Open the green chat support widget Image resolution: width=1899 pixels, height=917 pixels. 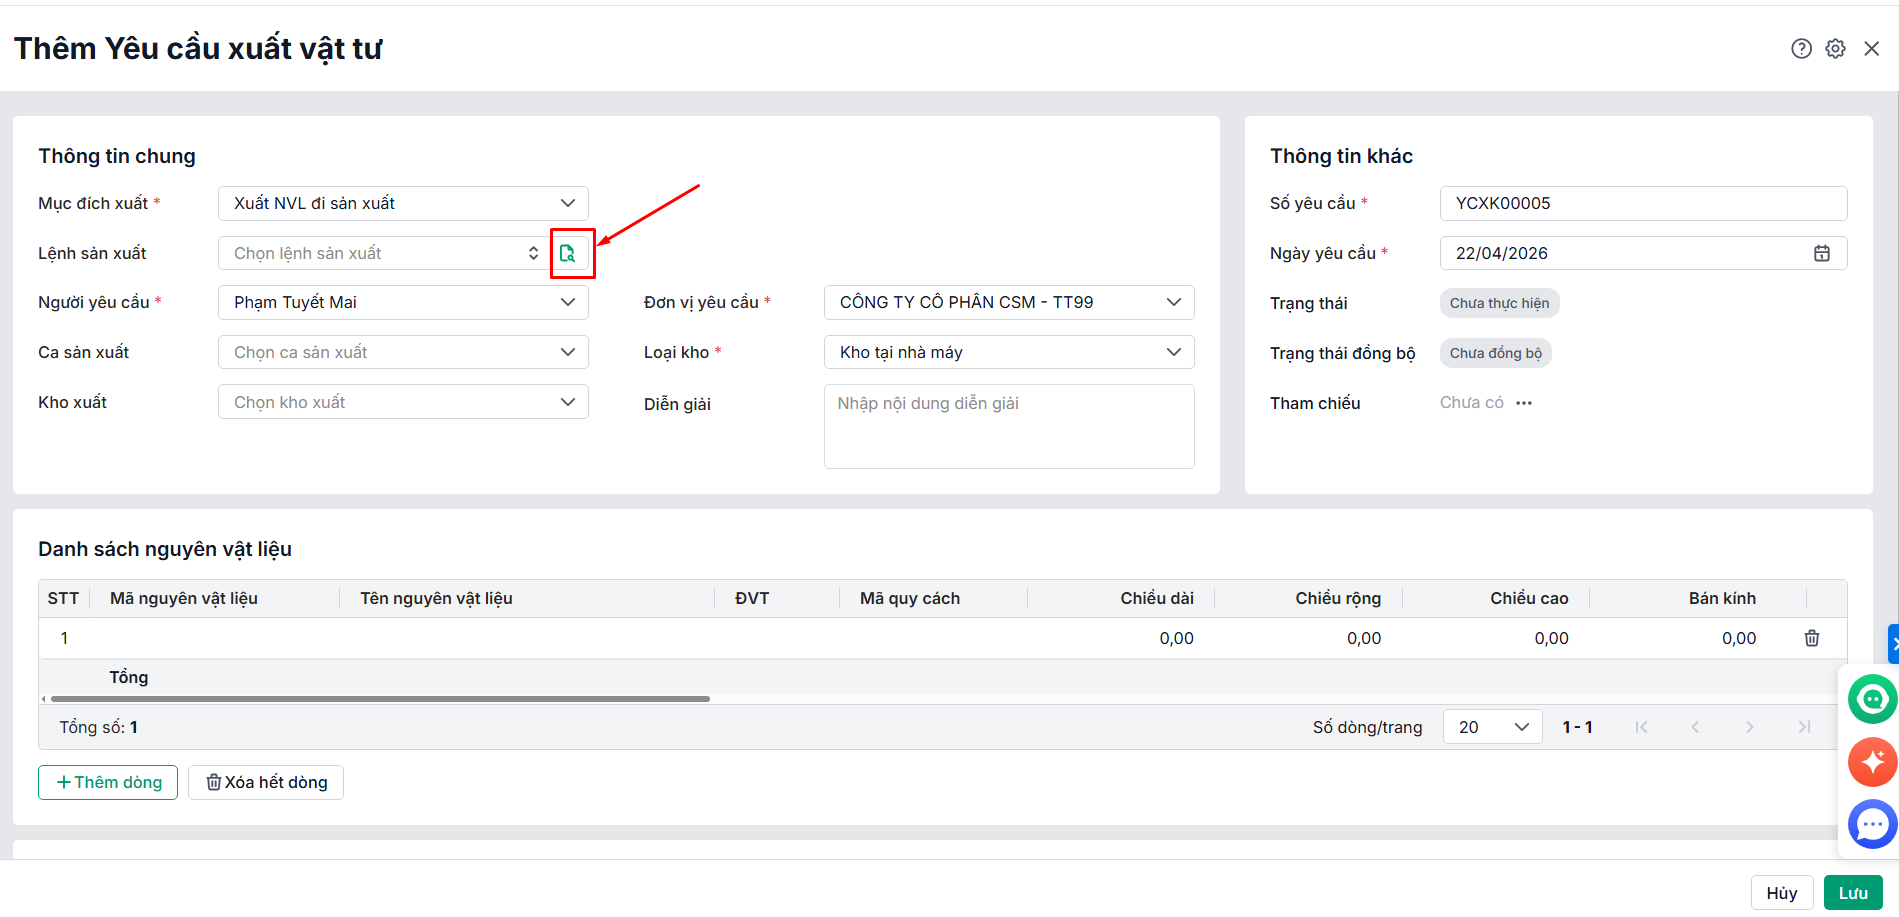click(x=1872, y=698)
